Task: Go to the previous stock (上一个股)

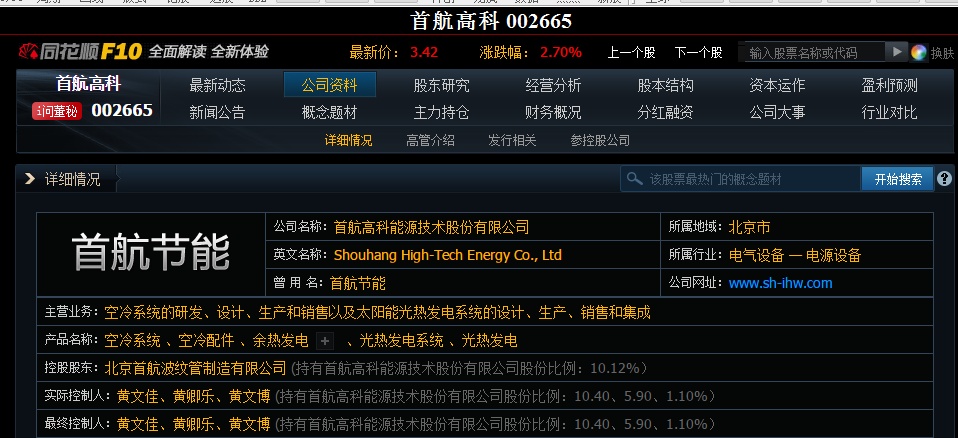Action: point(631,52)
